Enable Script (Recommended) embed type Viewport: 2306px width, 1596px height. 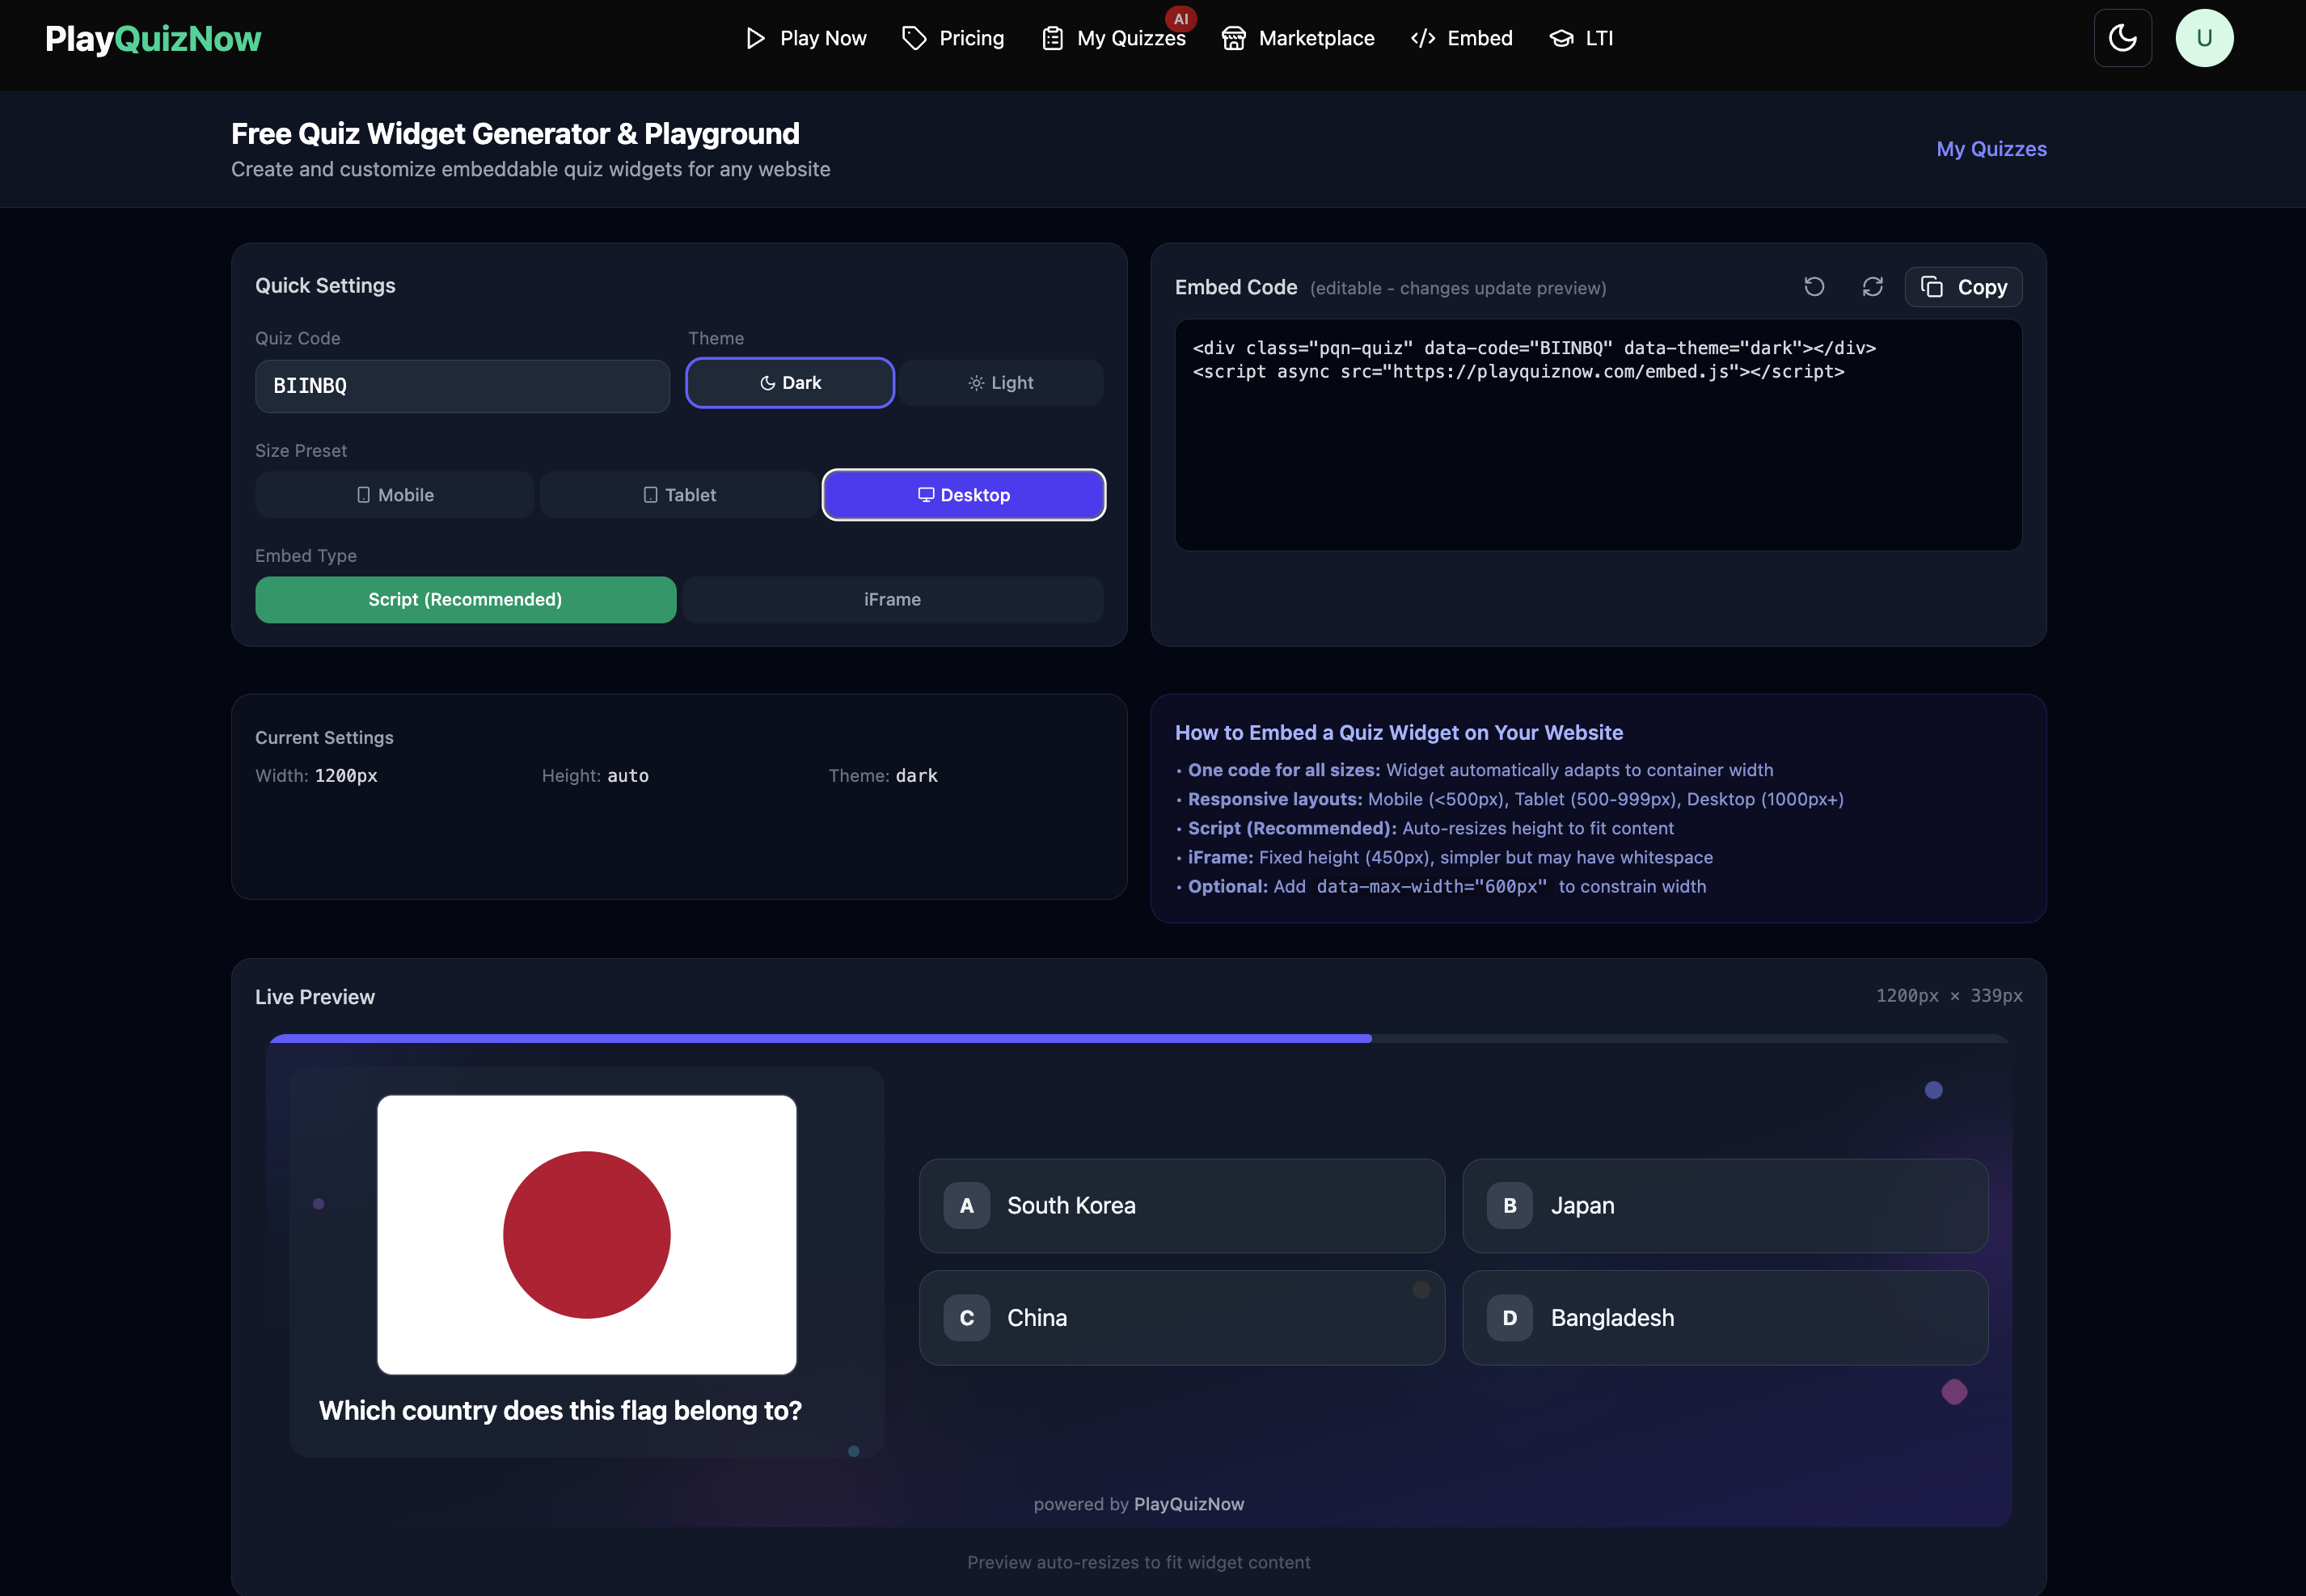(x=464, y=599)
